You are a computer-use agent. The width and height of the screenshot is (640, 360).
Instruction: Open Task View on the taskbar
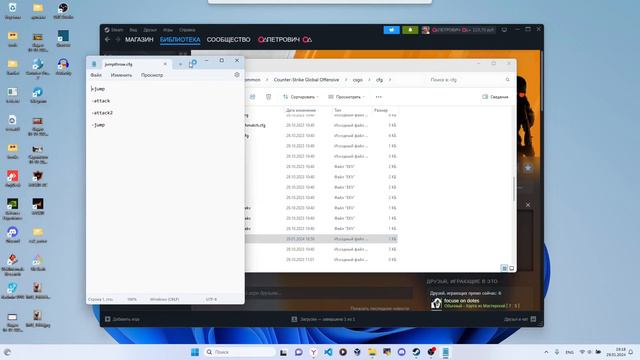pyautogui.click(x=283, y=352)
